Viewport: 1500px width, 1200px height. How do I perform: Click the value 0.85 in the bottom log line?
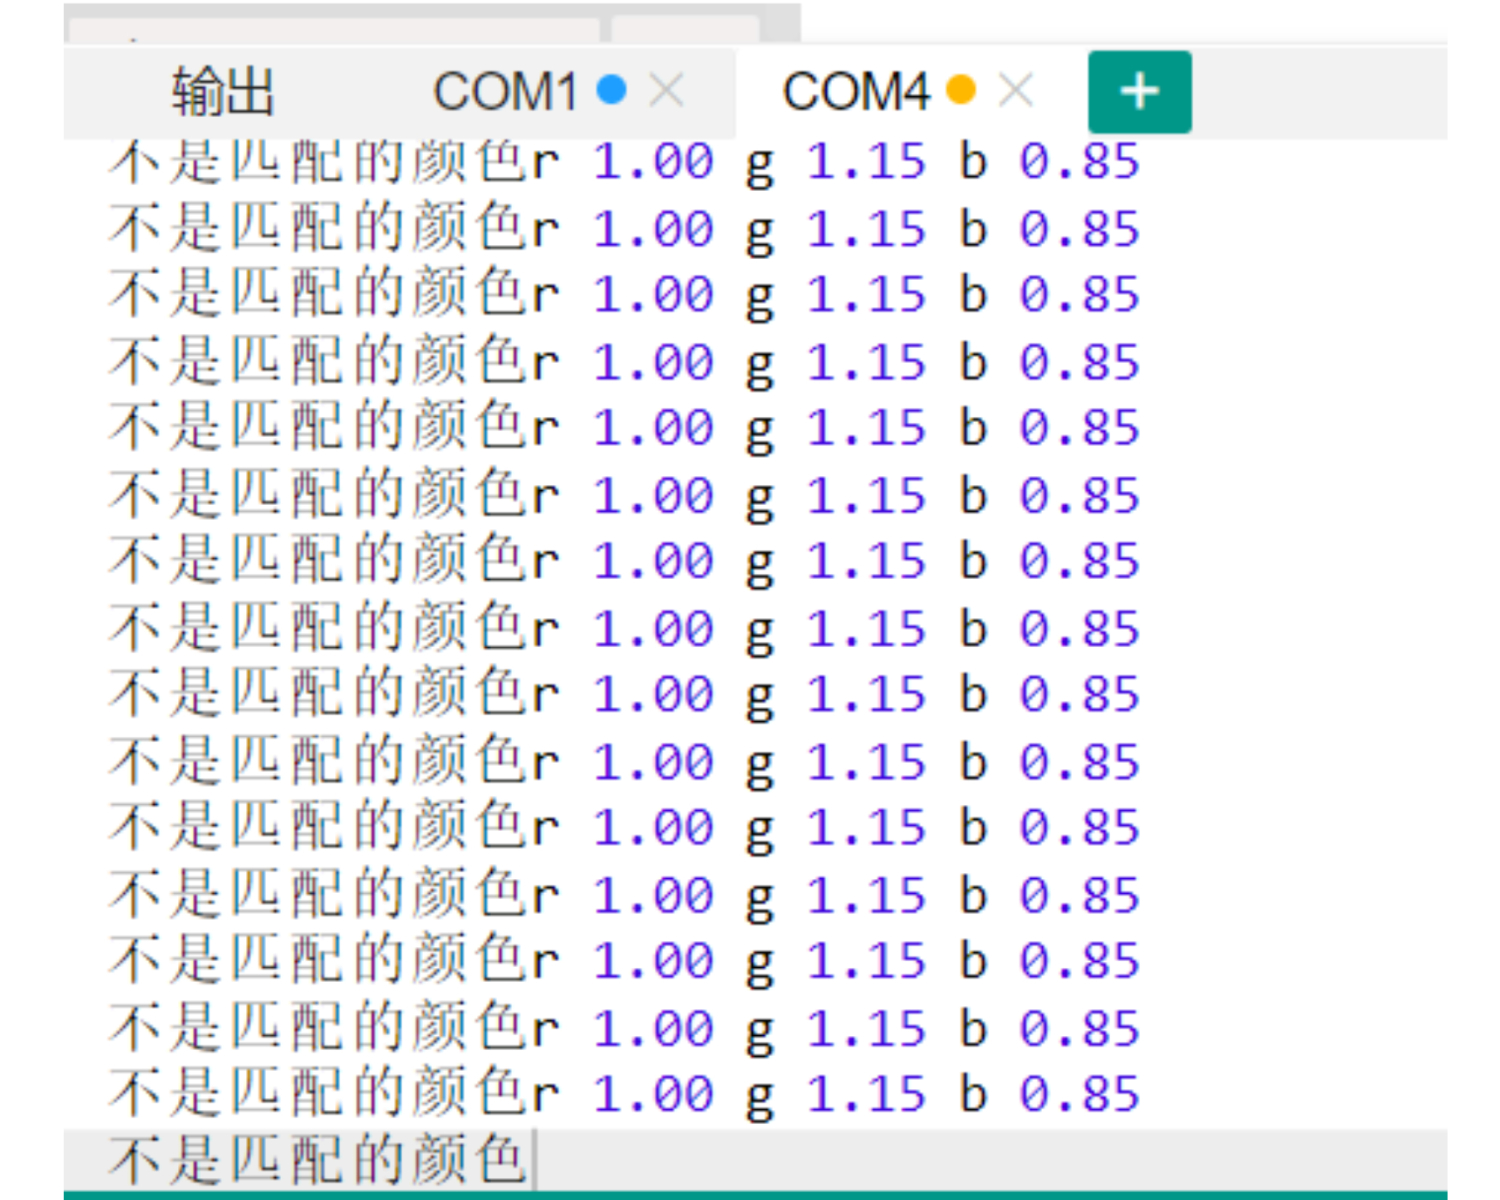point(1083,1092)
